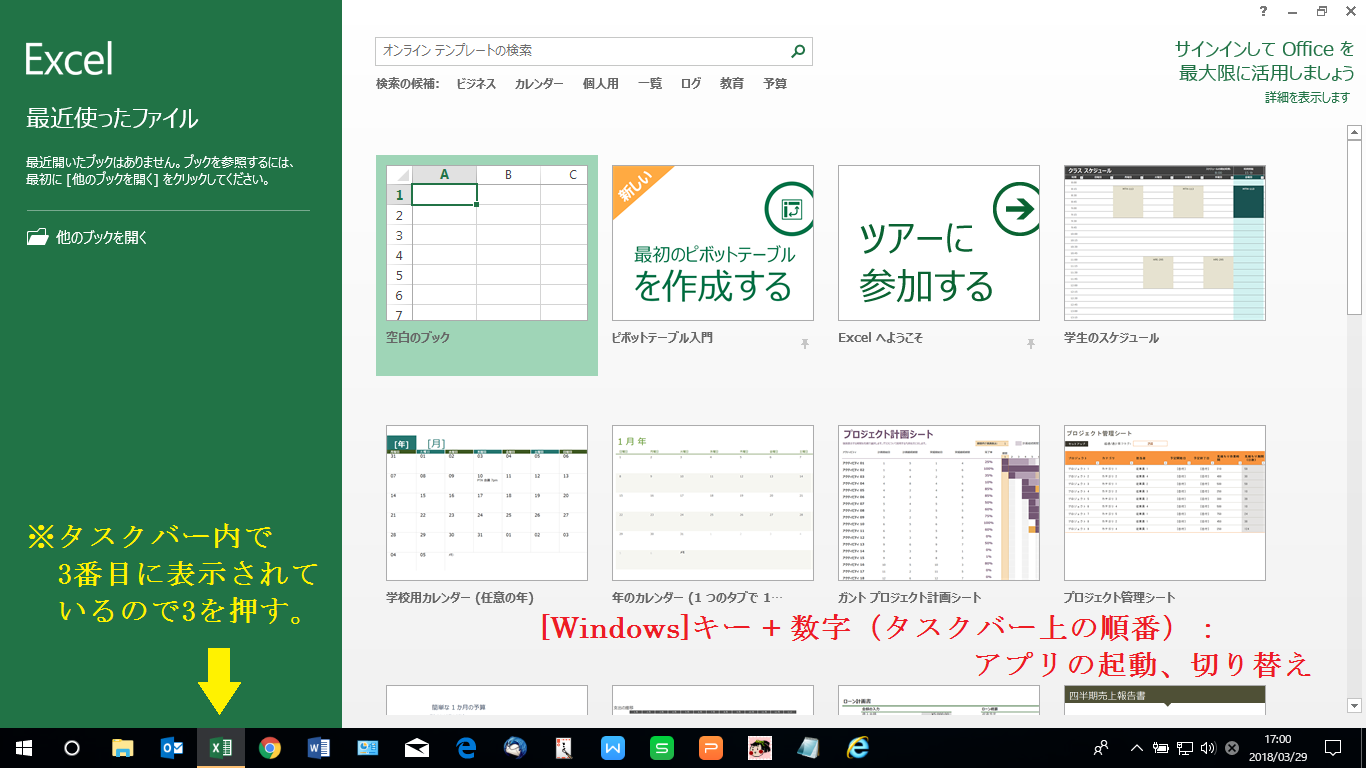The width and height of the screenshot is (1366, 768).
Task: Open the Action Center notification icon
Action: tap(1333, 748)
